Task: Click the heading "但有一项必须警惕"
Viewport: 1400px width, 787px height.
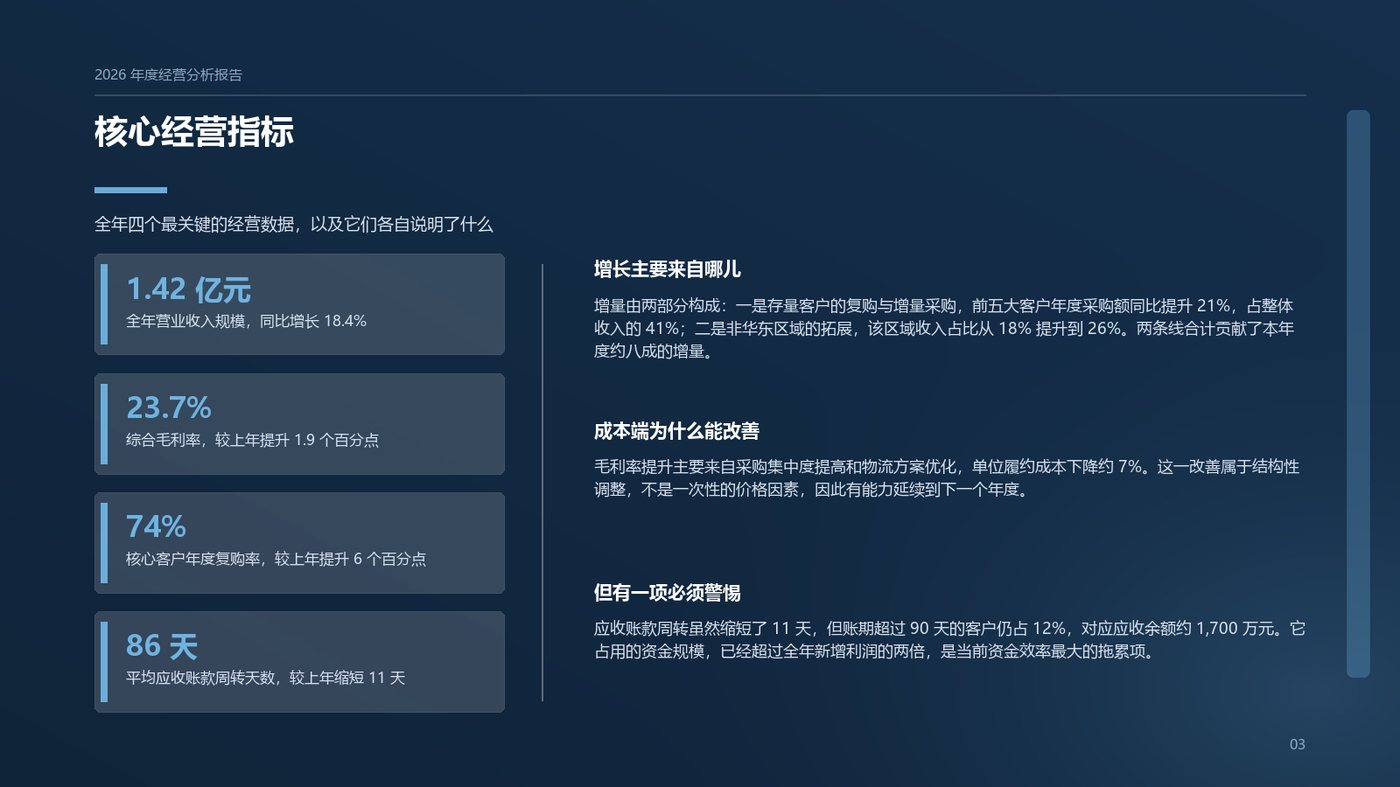Action: tap(667, 593)
